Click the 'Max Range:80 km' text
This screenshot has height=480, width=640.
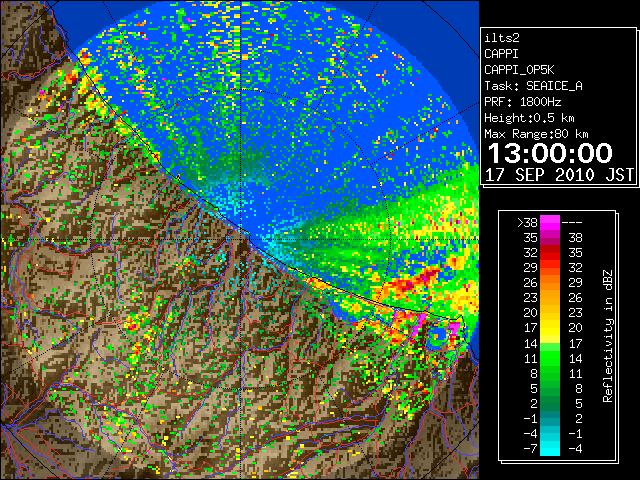coord(536,134)
